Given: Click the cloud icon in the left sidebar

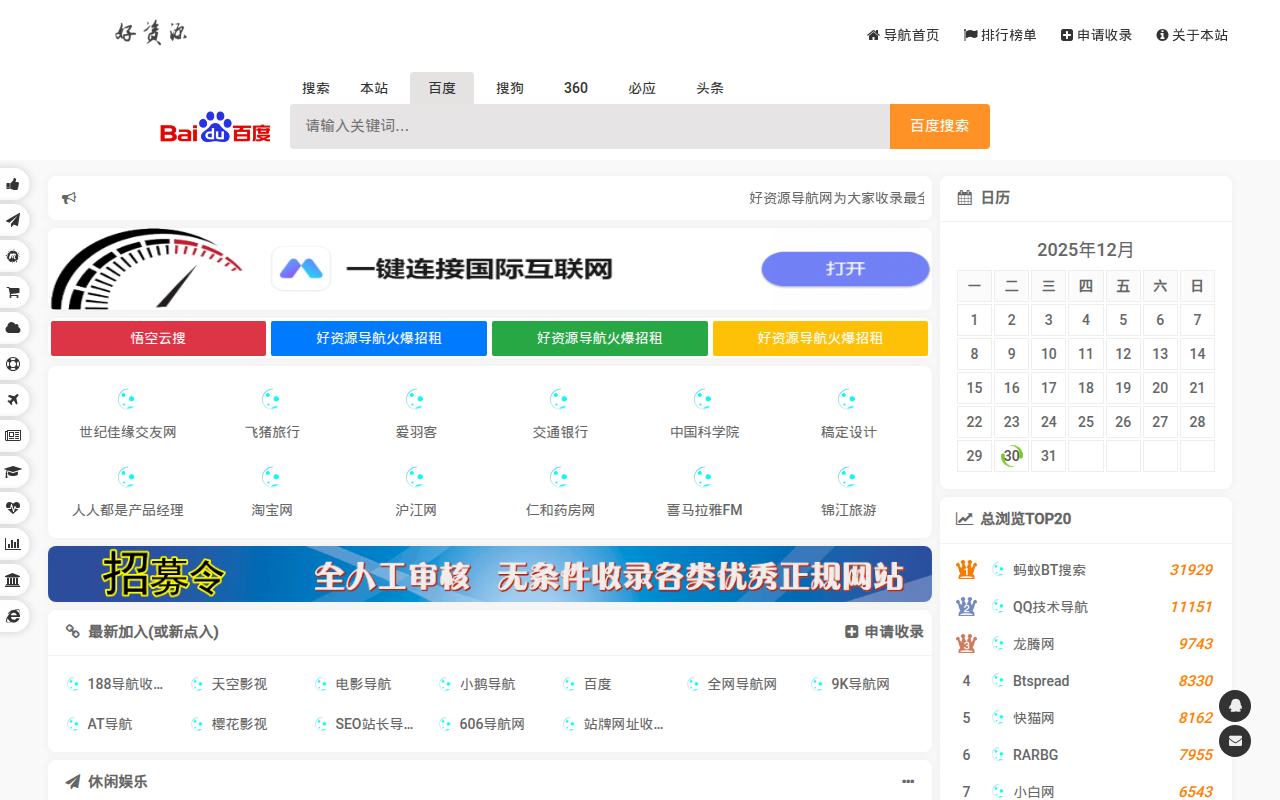Looking at the screenshot, I should [x=14, y=328].
